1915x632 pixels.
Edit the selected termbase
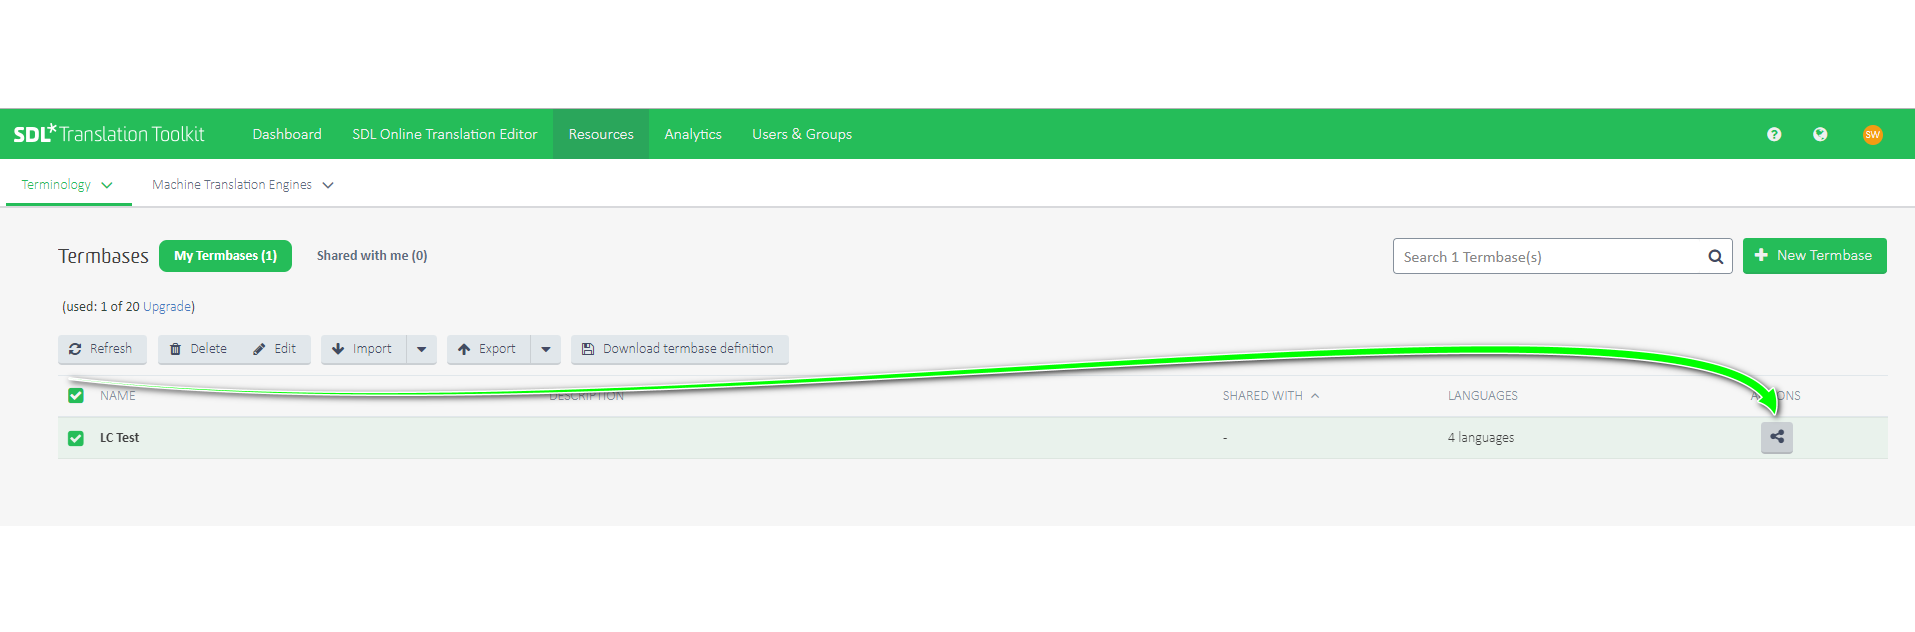(275, 349)
